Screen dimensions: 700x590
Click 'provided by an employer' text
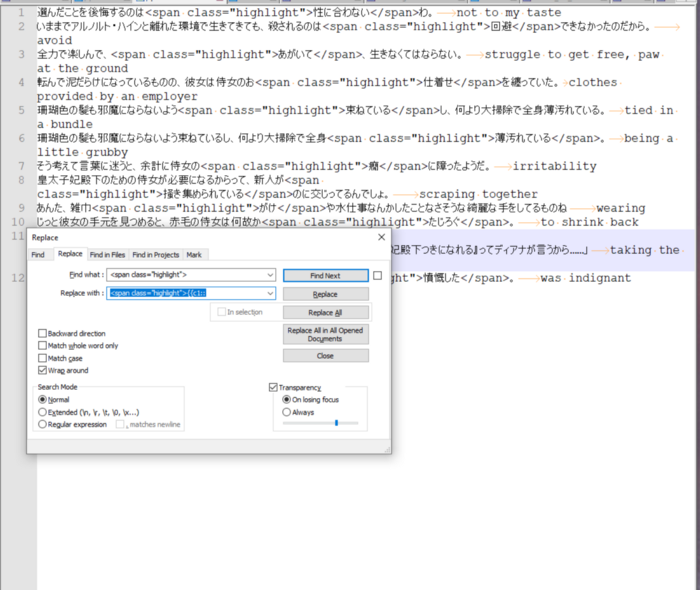[x=117, y=96]
